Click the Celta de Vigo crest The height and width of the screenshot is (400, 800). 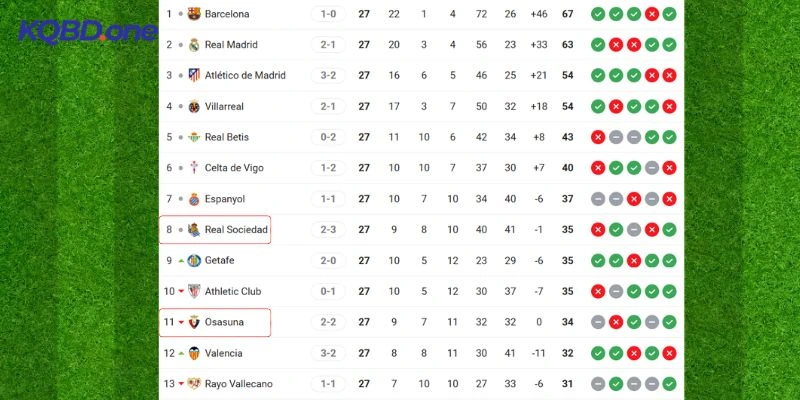194,168
